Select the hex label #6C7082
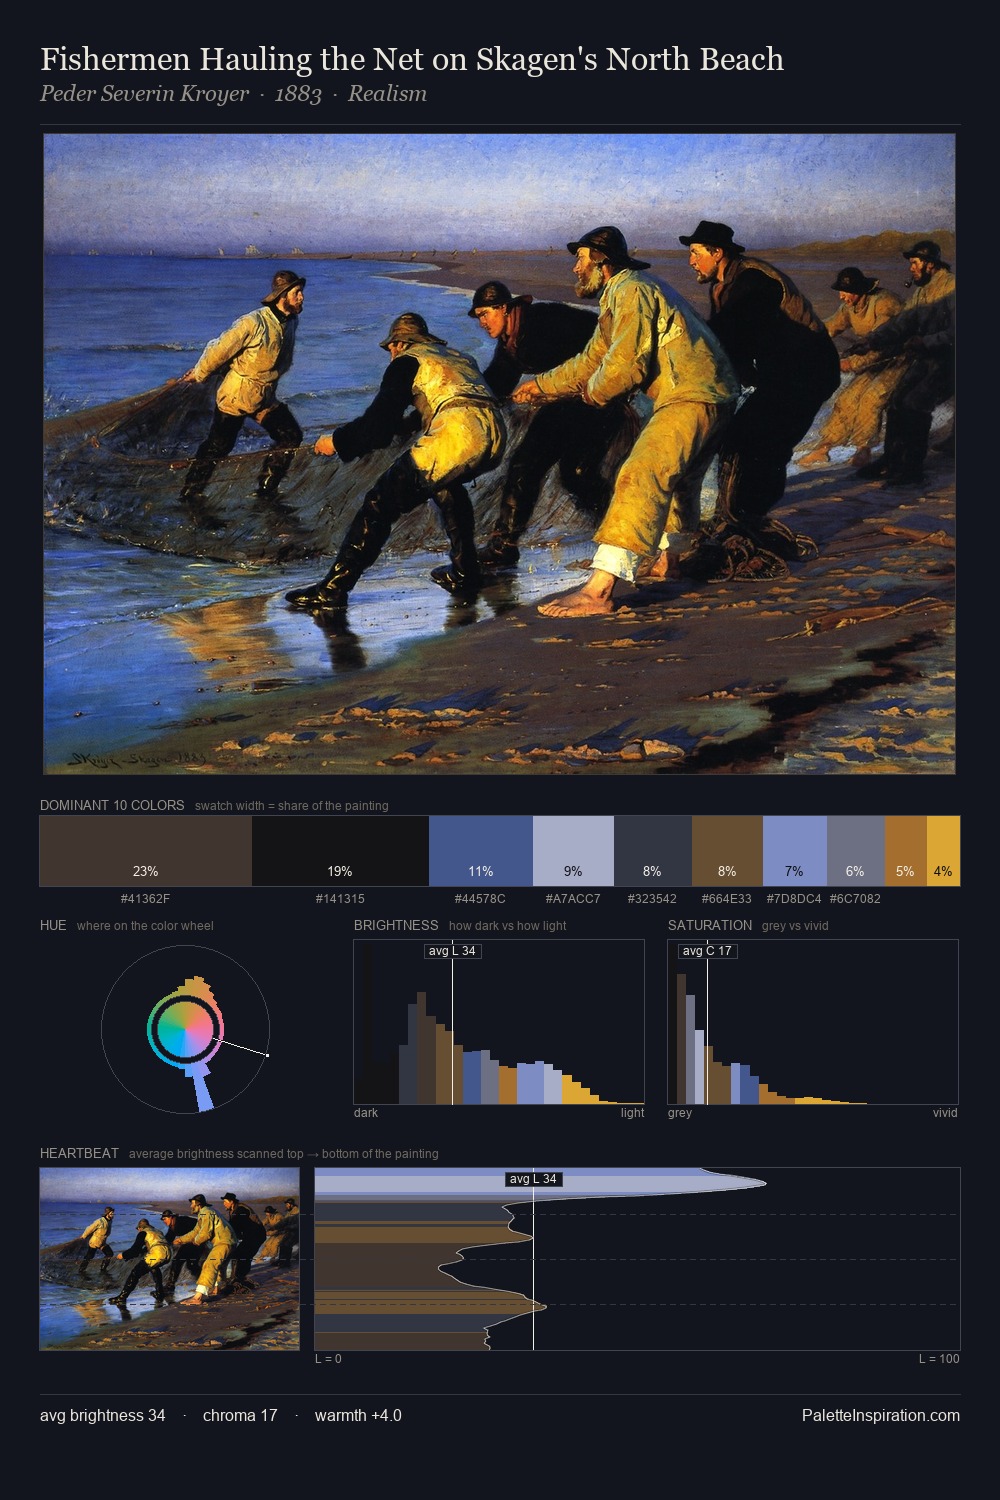1000x1500 pixels. [x=855, y=899]
